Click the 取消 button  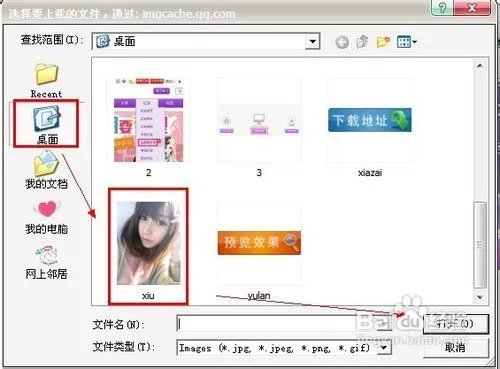pyautogui.click(x=456, y=348)
